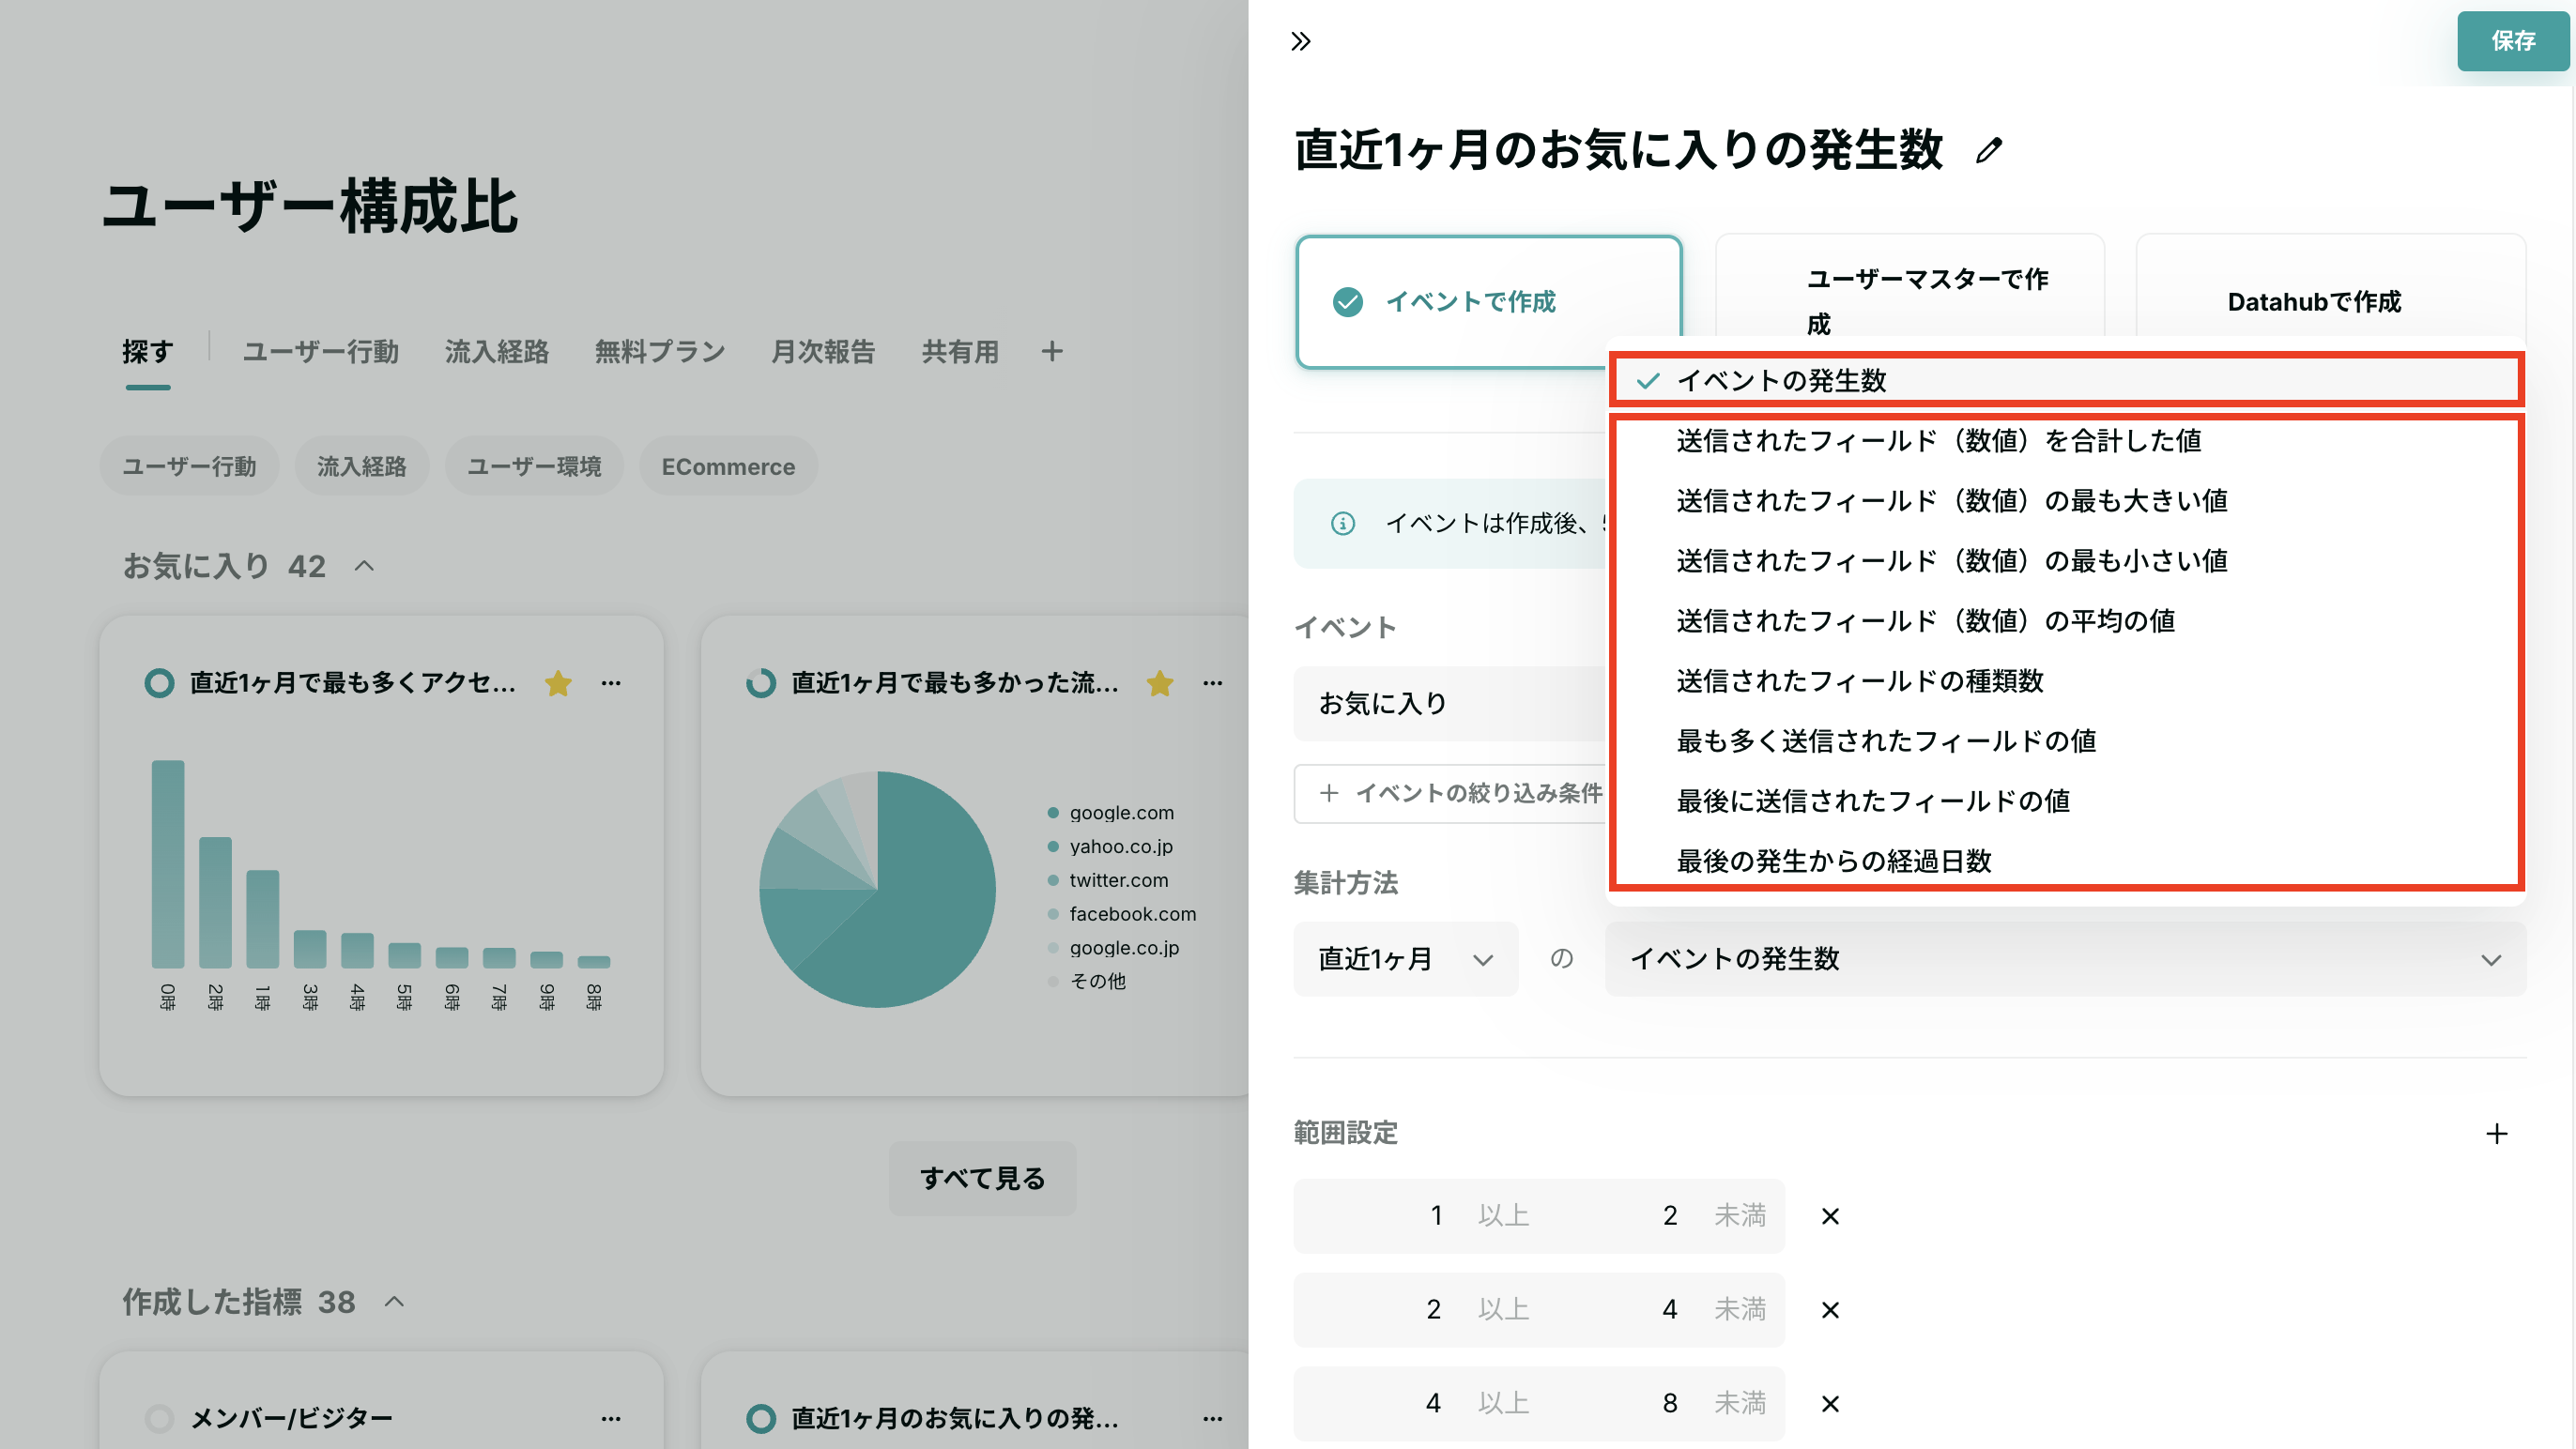Screen dimensions: 2576x1449
Task: Select イベントで作成 option
Action: (1488, 302)
